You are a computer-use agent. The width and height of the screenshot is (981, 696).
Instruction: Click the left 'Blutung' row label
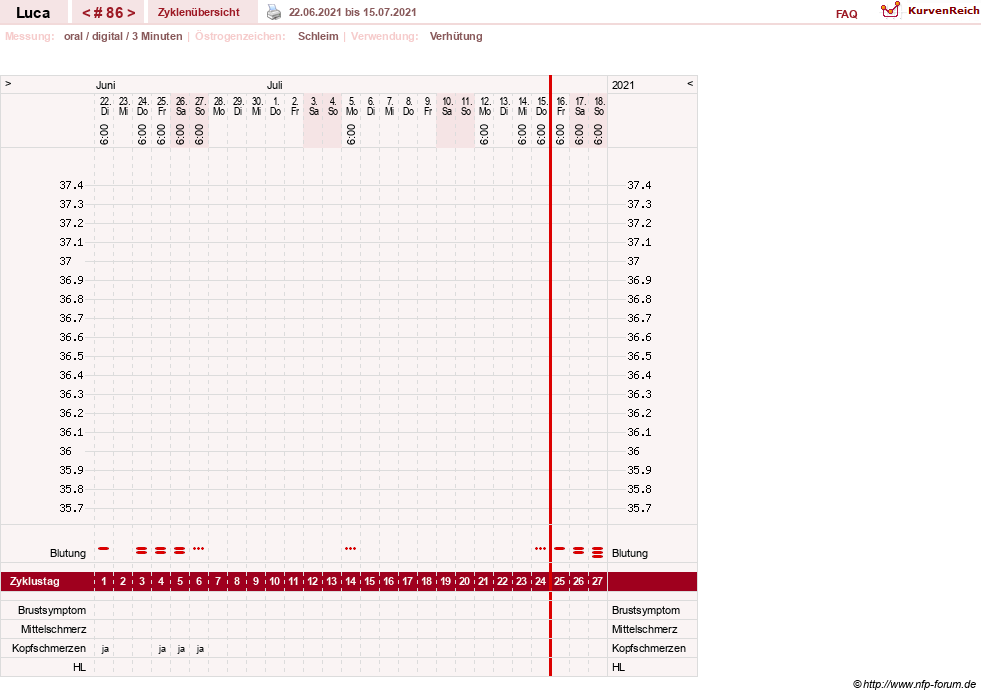point(68,553)
